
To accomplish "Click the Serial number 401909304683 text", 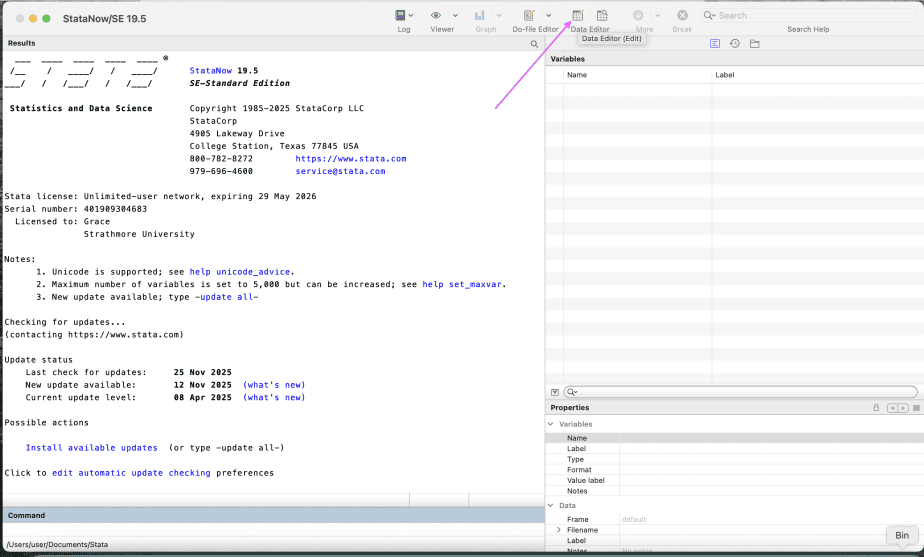I will pos(75,209).
